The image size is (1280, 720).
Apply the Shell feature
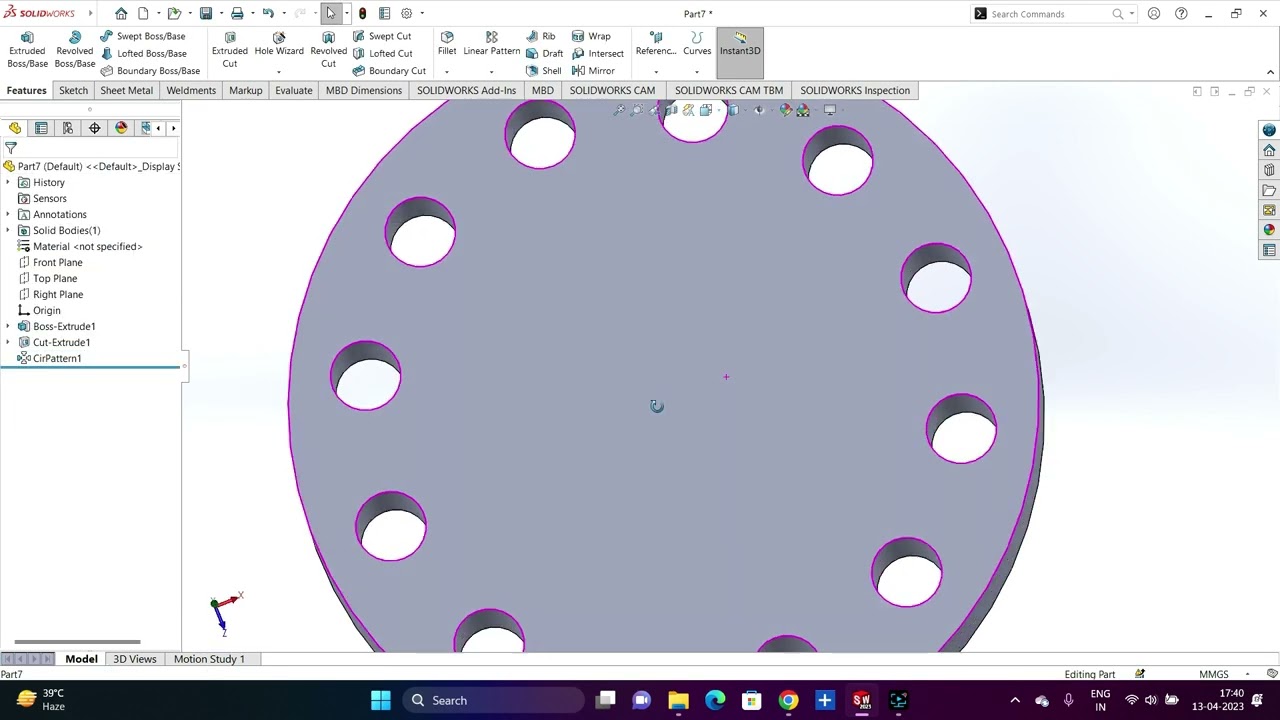544,71
